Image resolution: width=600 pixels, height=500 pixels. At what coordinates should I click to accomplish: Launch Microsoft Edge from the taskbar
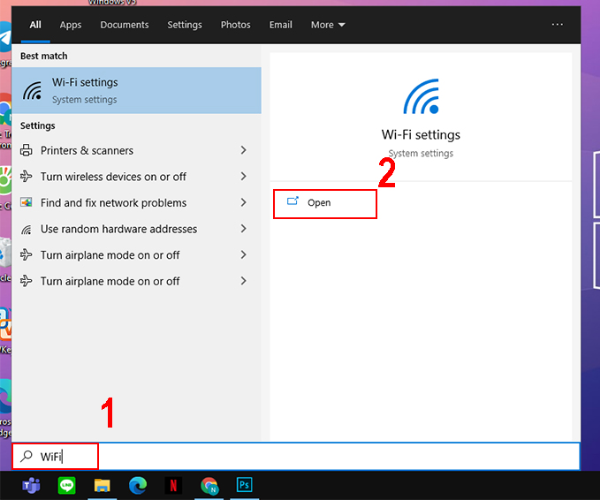coord(138,485)
